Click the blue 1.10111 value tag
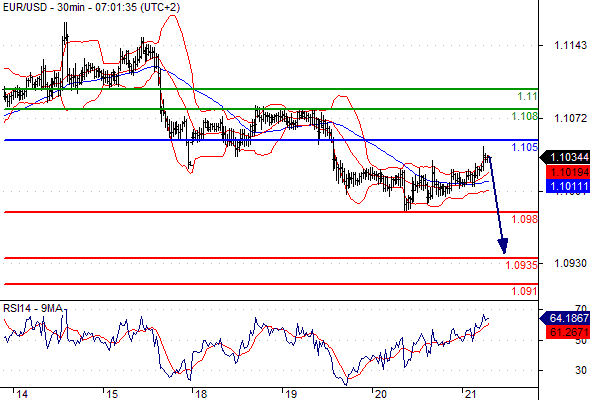The height and width of the screenshot is (400, 590). point(568,186)
